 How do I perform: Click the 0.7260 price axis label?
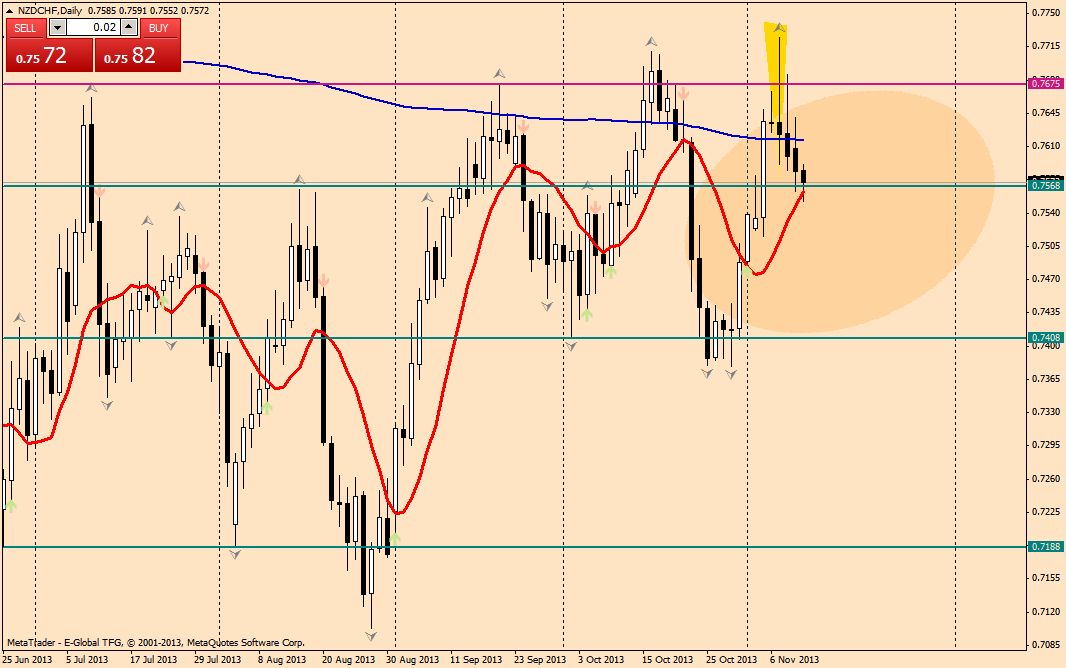coord(1046,478)
